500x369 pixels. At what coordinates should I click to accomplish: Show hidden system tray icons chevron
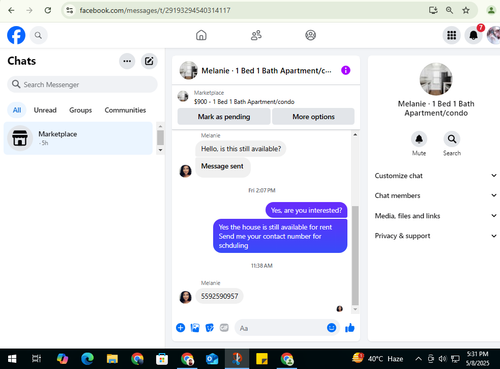(418, 359)
